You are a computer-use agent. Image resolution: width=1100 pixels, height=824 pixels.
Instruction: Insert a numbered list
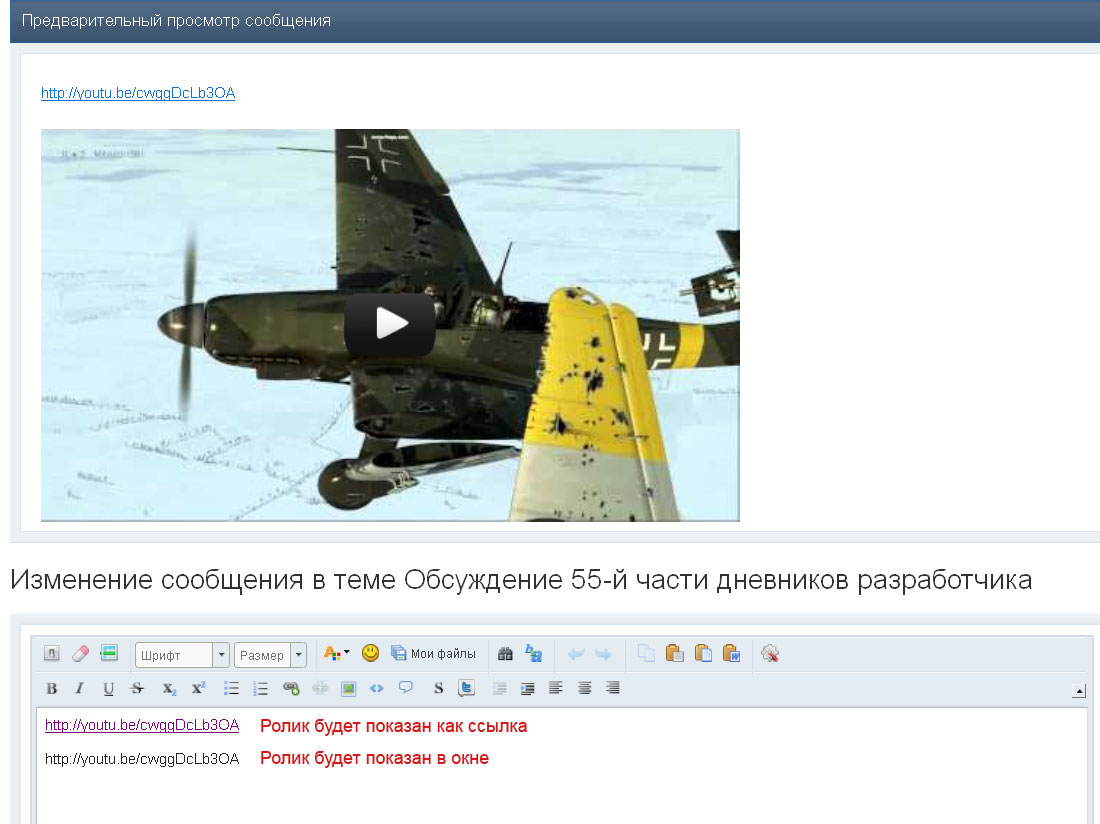pos(260,689)
